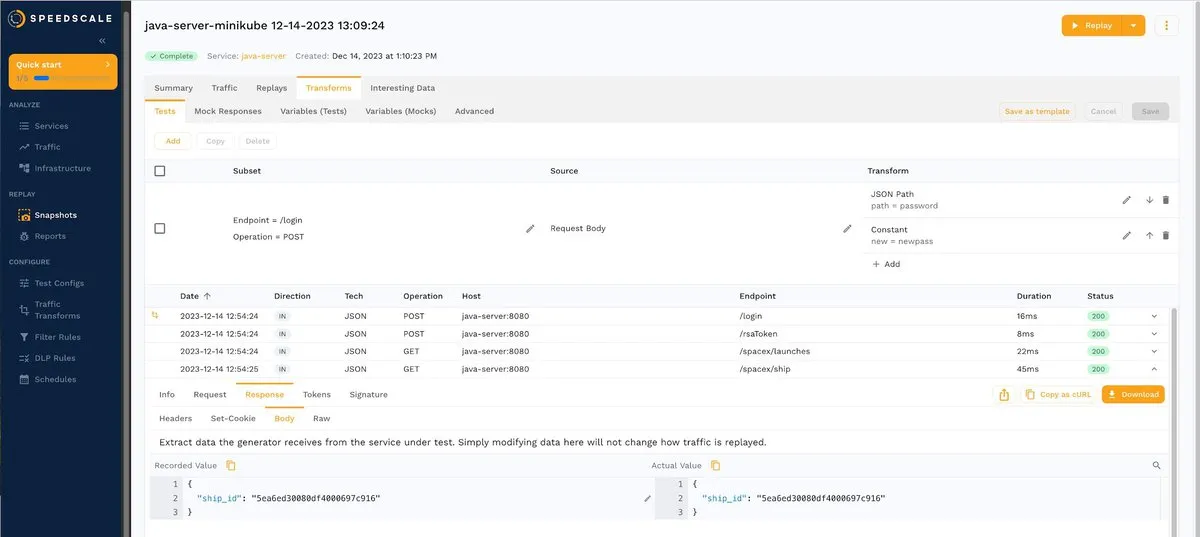Collapse the /spacex/ship request row
This screenshot has width=1200, height=537.
1154,369
